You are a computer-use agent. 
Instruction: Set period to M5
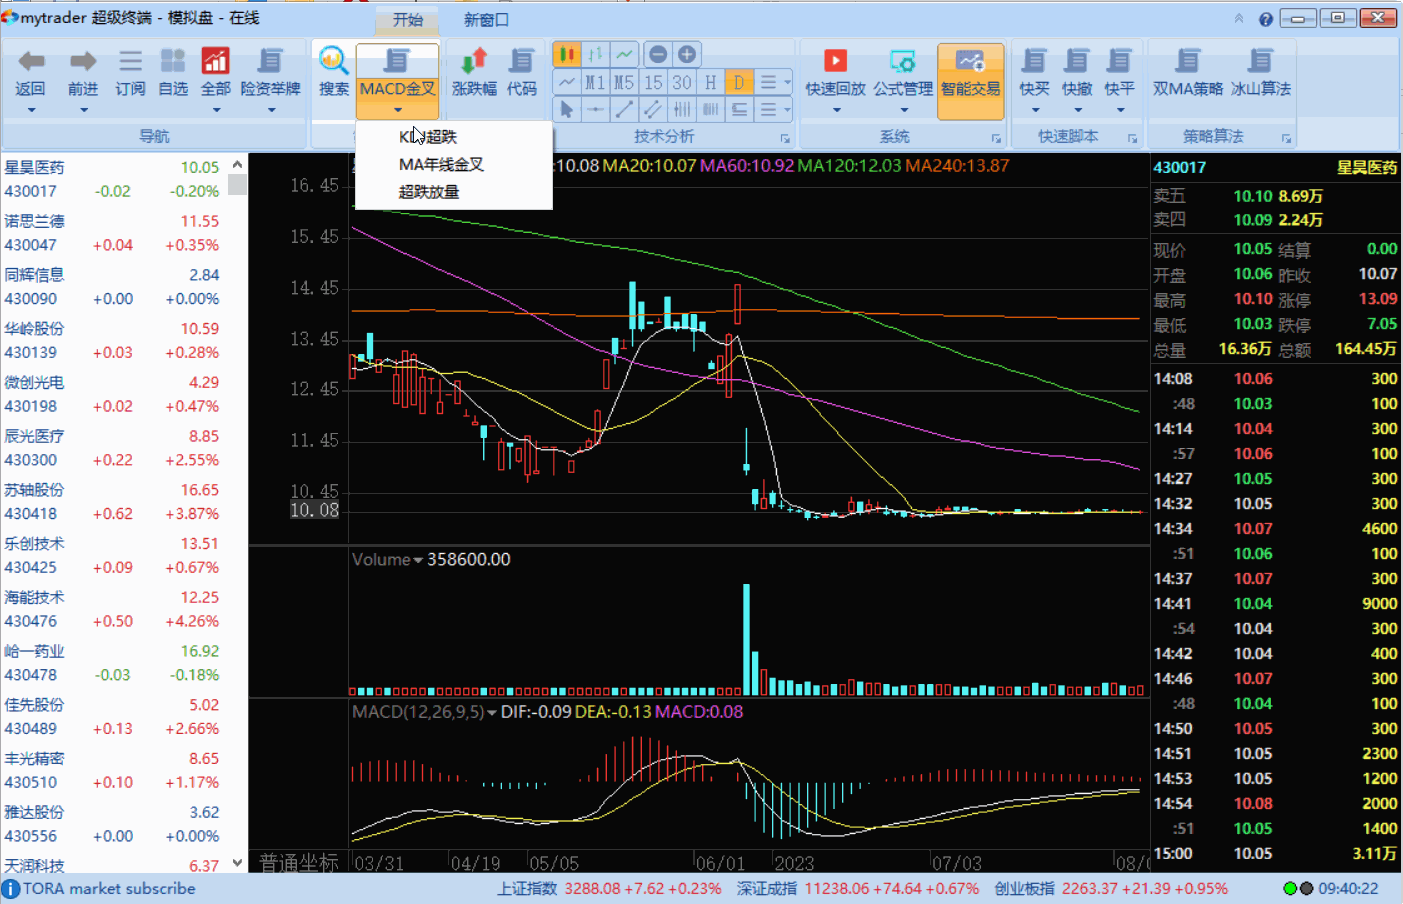coord(624,82)
